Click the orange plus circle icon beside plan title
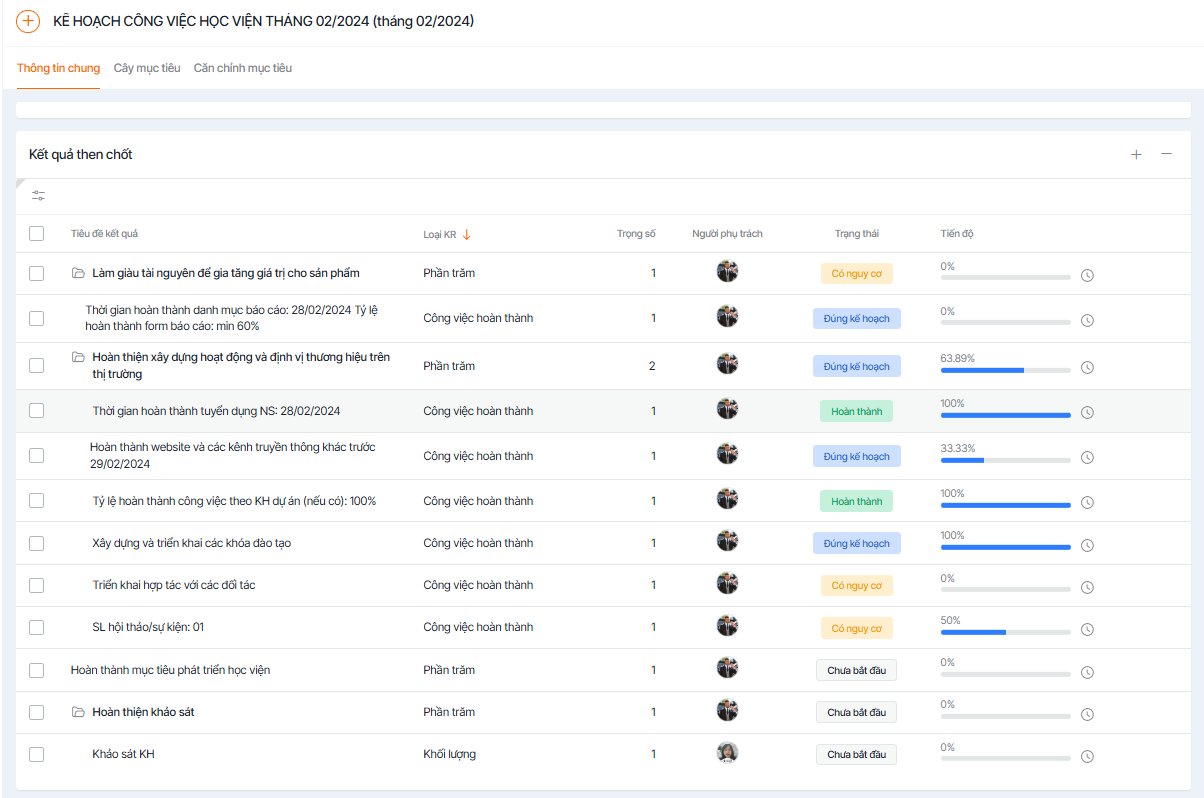Screen dimensions: 1204x798 coord(29,21)
